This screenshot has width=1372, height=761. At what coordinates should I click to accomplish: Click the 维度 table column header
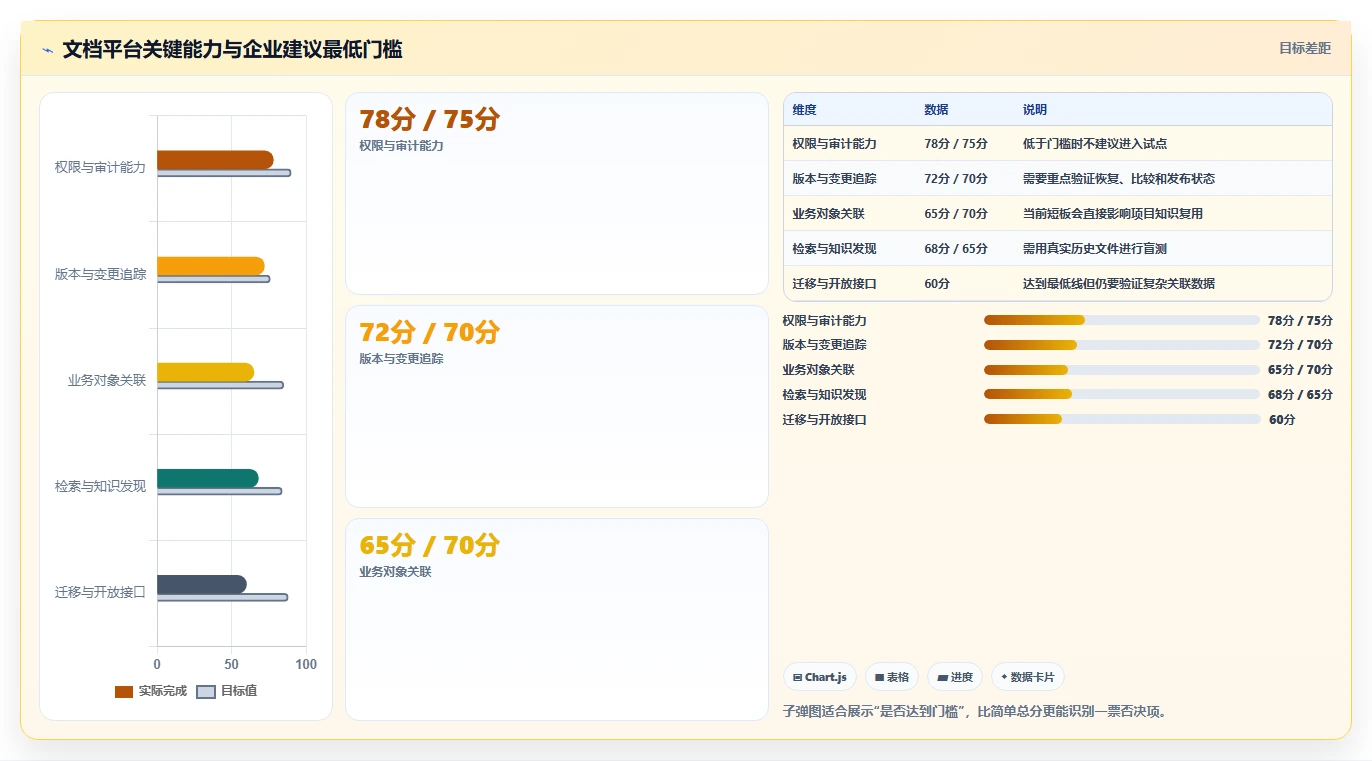(x=805, y=110)
